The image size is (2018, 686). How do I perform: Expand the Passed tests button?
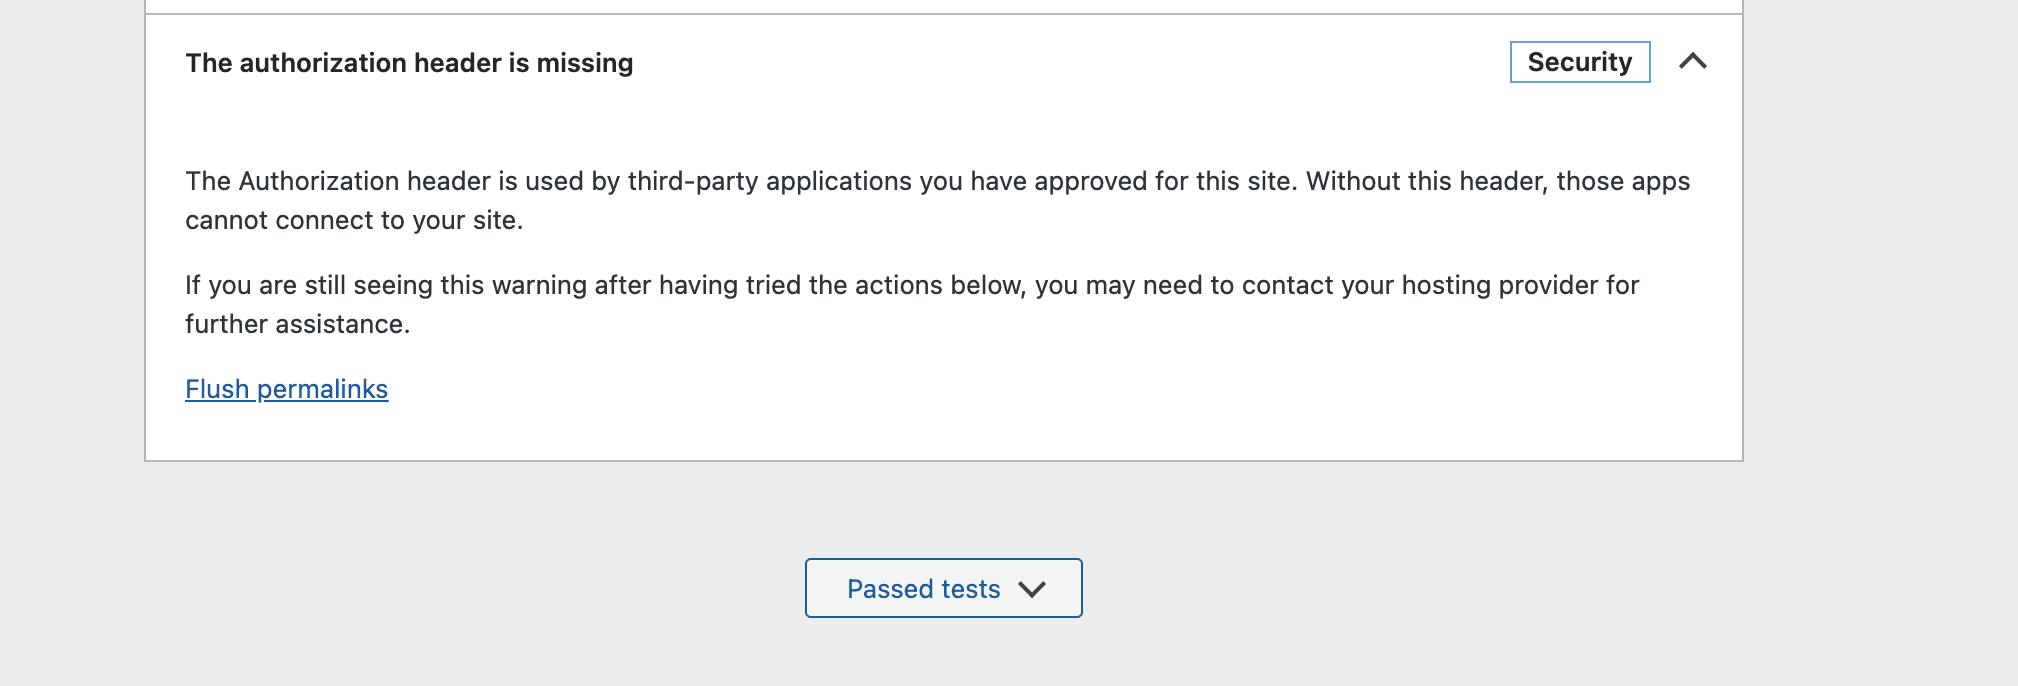tap(943, 588)
